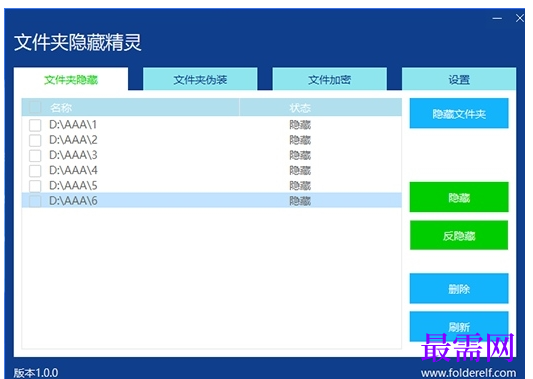This screenshot has height=379, width=533.
Task: Minimize the 文件夹隐藏精灵 window
Action: [x=497, y=18]
